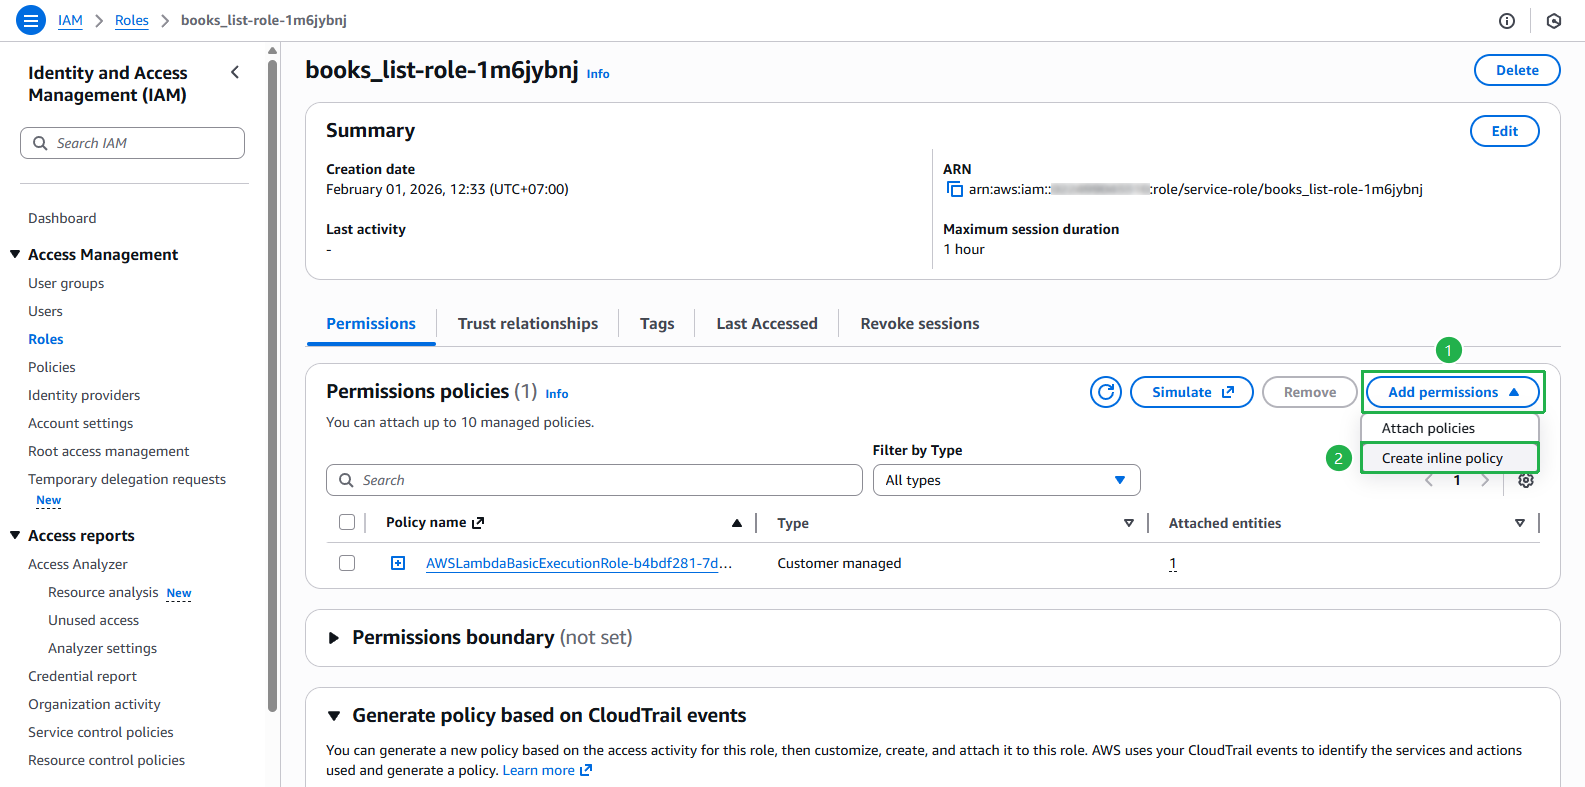Image resolution: width=1585 pixels, height=787 pixels.
Task: Sort by Policy name ascending arrow
Action: point(737,523)
